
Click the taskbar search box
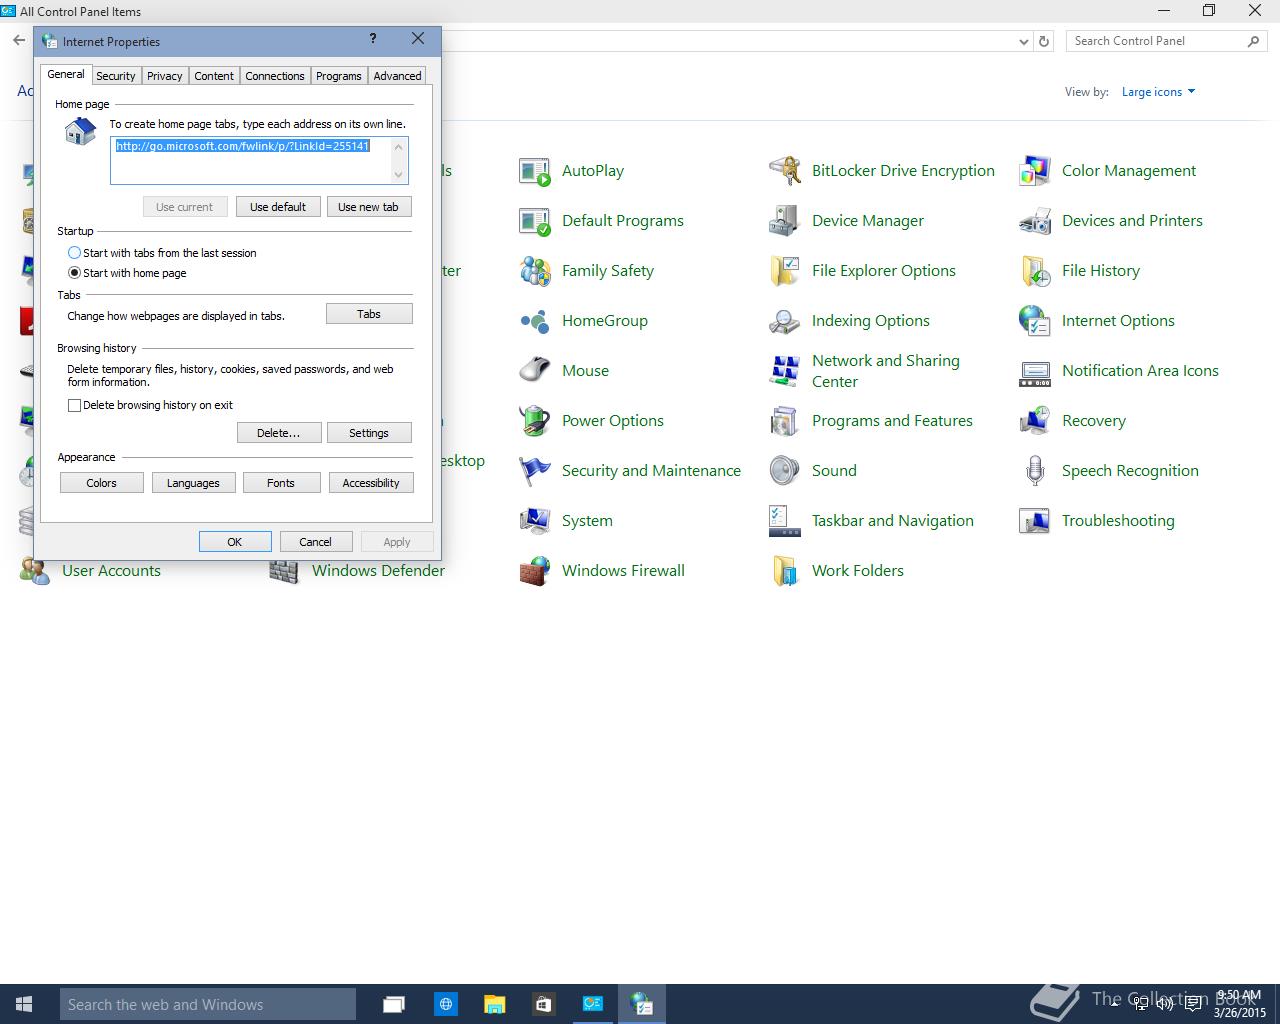[208, 1004]
